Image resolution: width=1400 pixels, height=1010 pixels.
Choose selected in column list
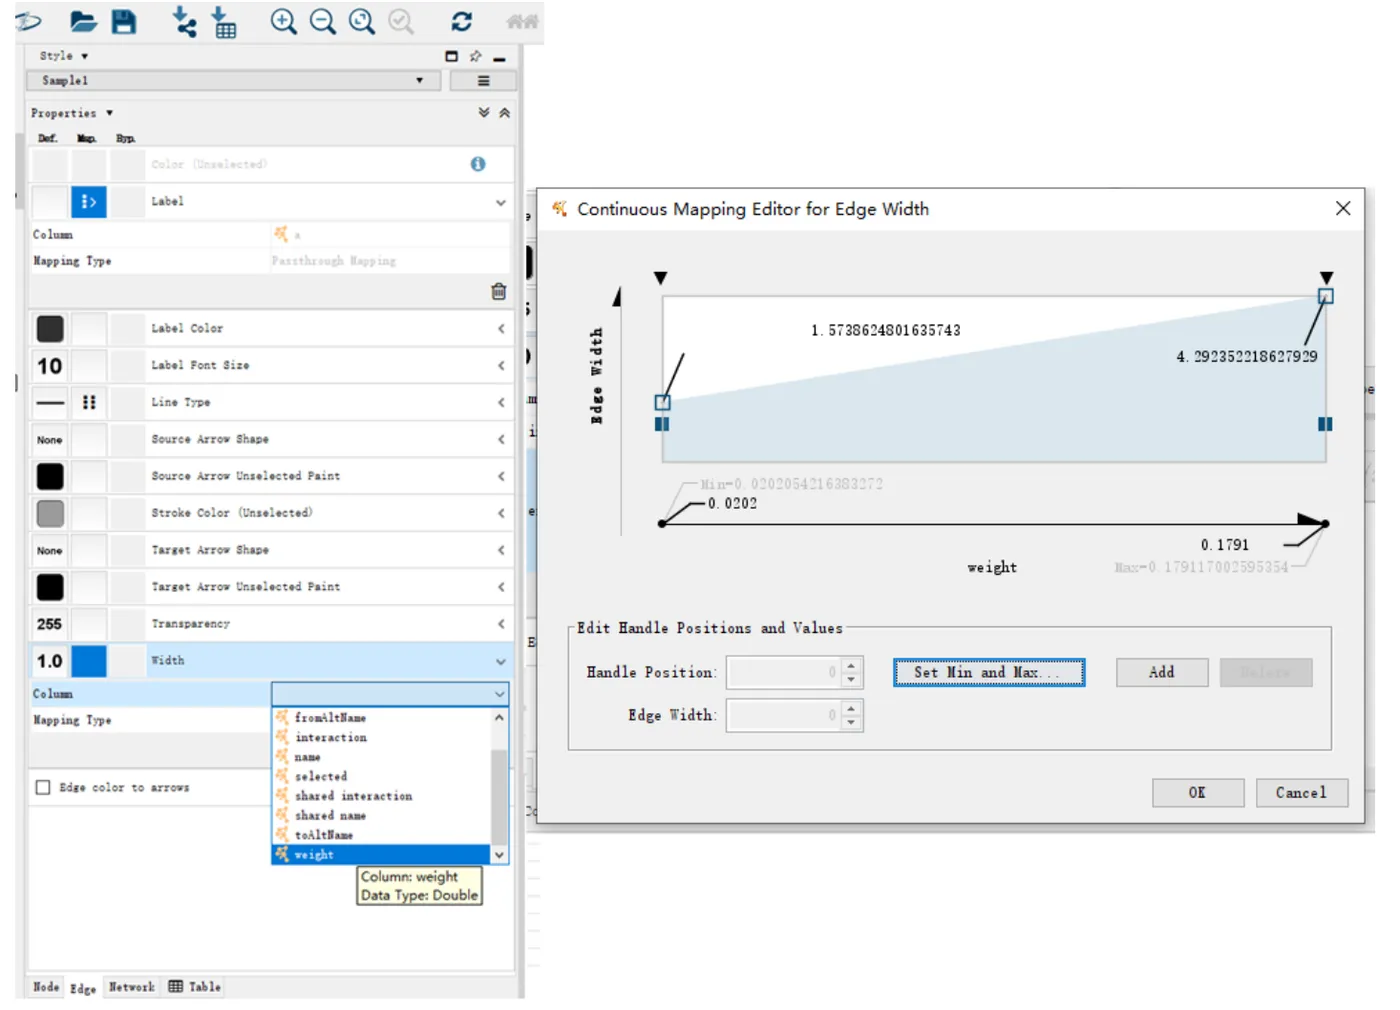(x=382, y=776)
